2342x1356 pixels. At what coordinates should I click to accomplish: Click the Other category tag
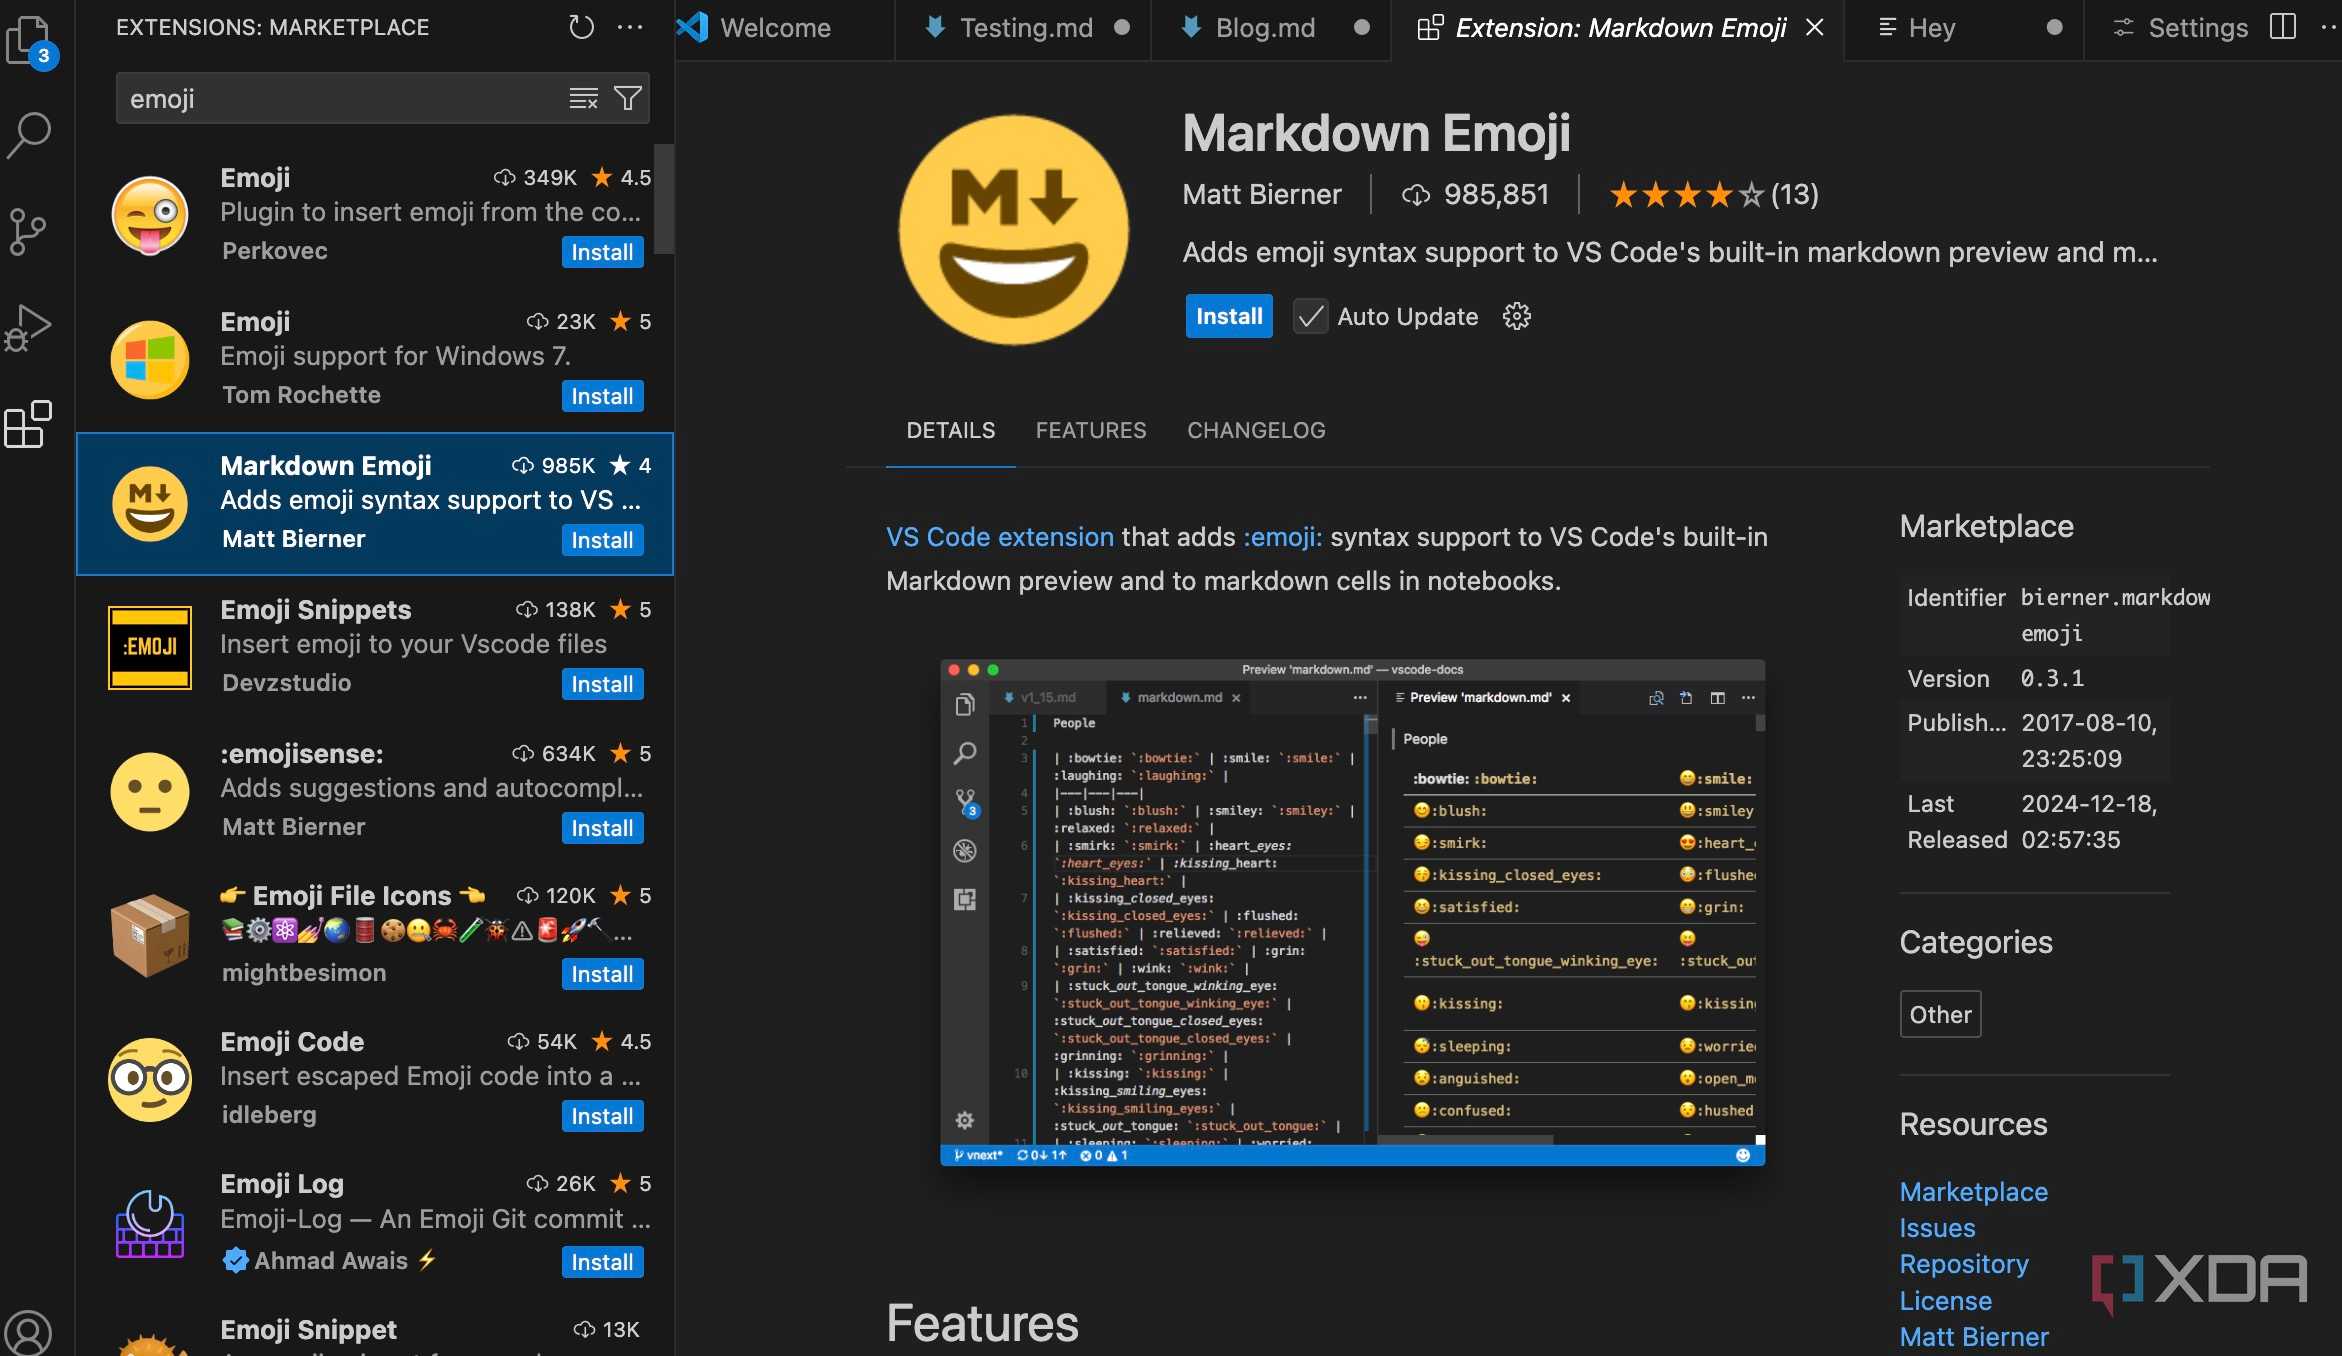click(1940, 1014)
